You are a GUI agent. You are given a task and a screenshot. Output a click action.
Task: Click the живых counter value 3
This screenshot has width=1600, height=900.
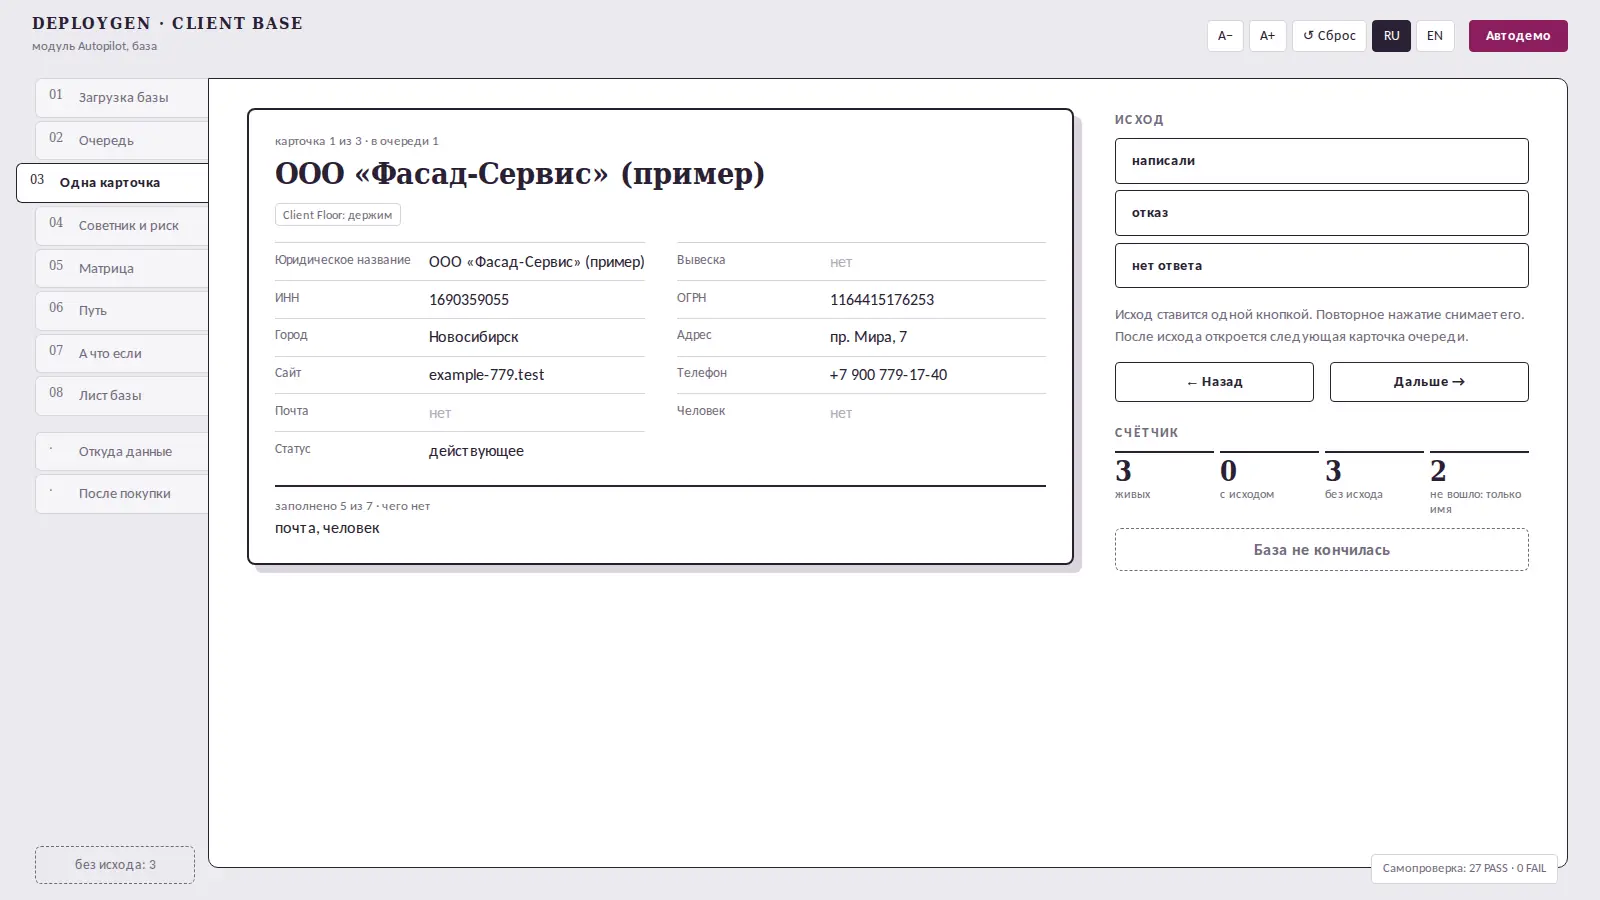coord(1124,470)
